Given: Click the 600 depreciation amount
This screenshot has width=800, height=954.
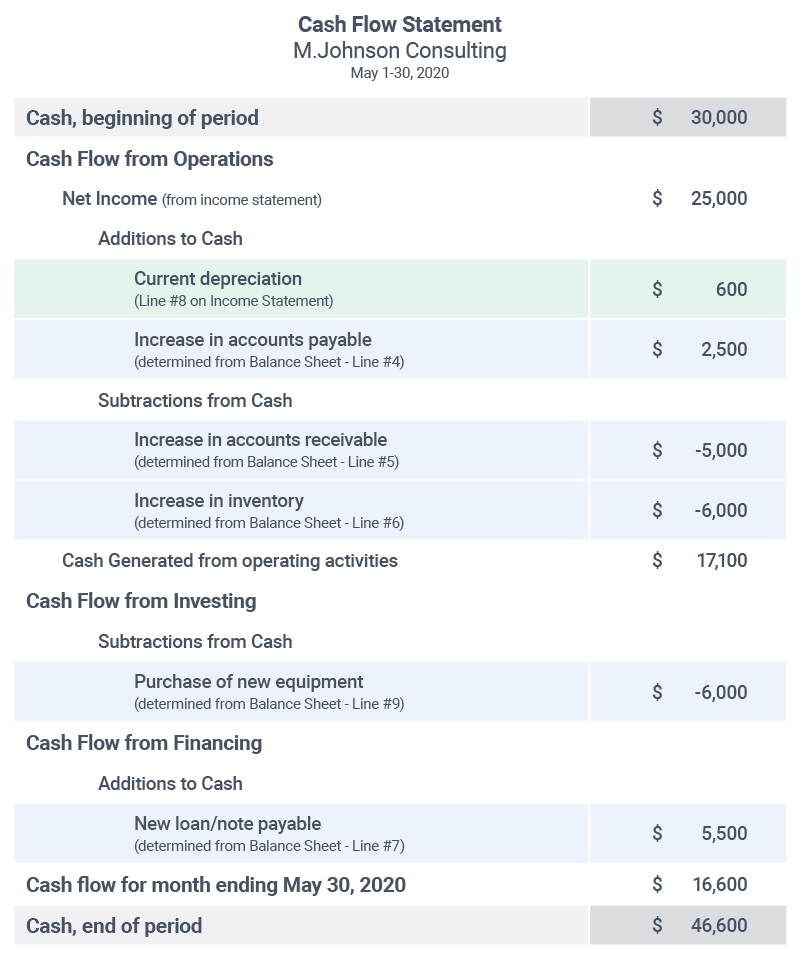Looking at the screenshot, I should [731, 290].
